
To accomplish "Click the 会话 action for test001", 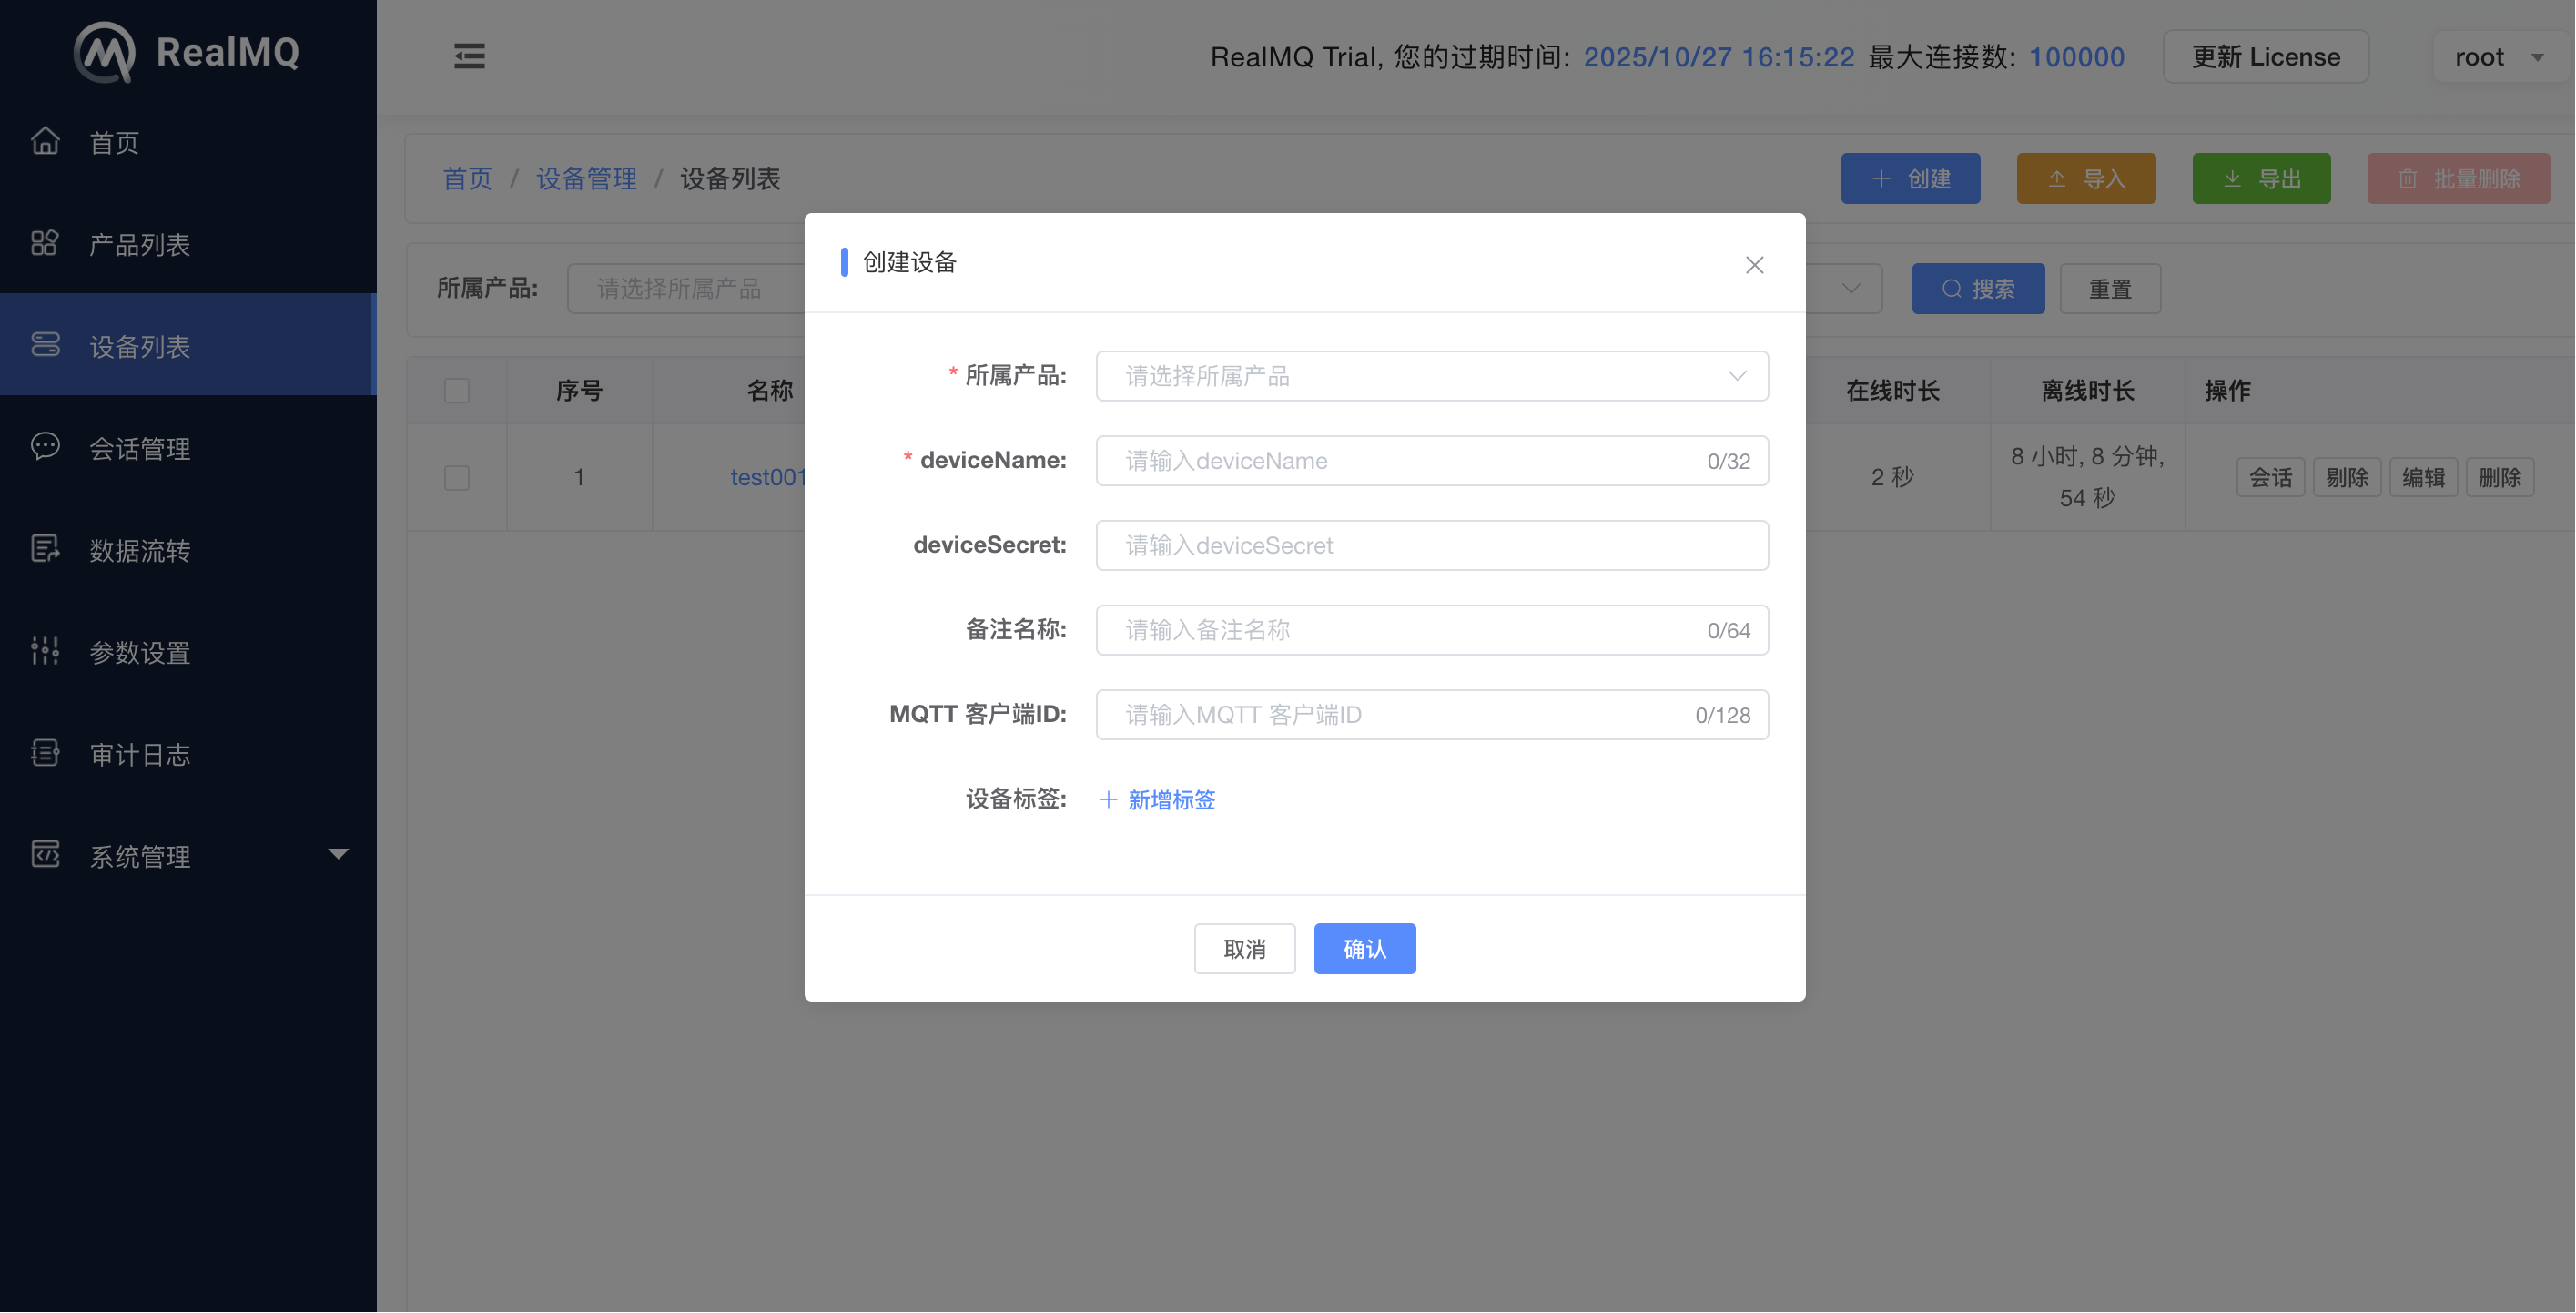I will pyautogui.click(x=2270, y=478).
